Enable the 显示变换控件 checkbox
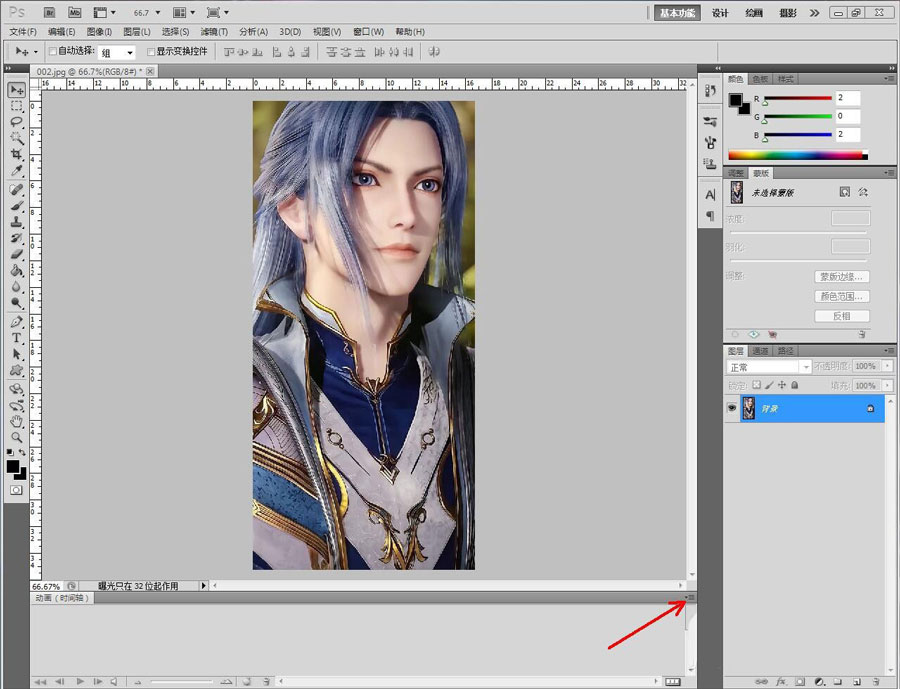Screen dimensions: 900x689 151,51
